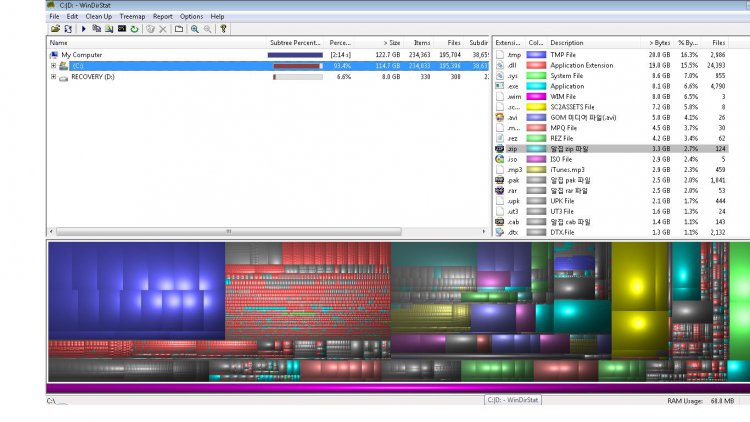750x422 pixels.
Task: Open the File menu
Action: click(x=55, y=16)
